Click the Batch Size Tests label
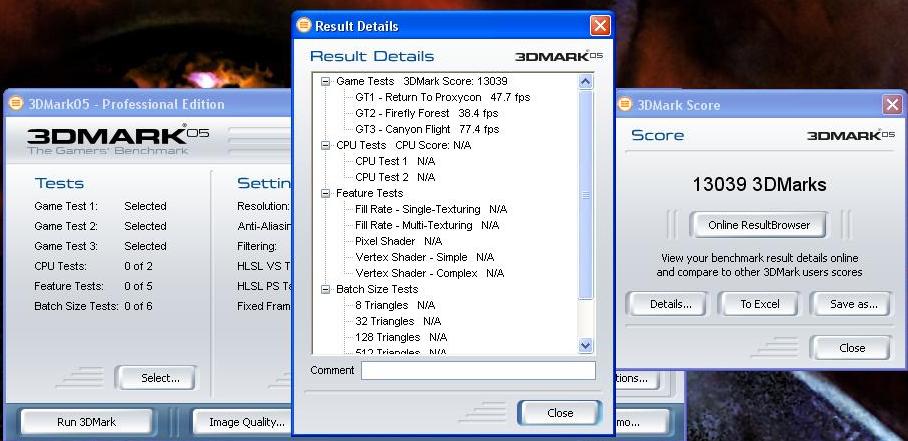Viewport: 908px width, 441px height. point(377,289)
